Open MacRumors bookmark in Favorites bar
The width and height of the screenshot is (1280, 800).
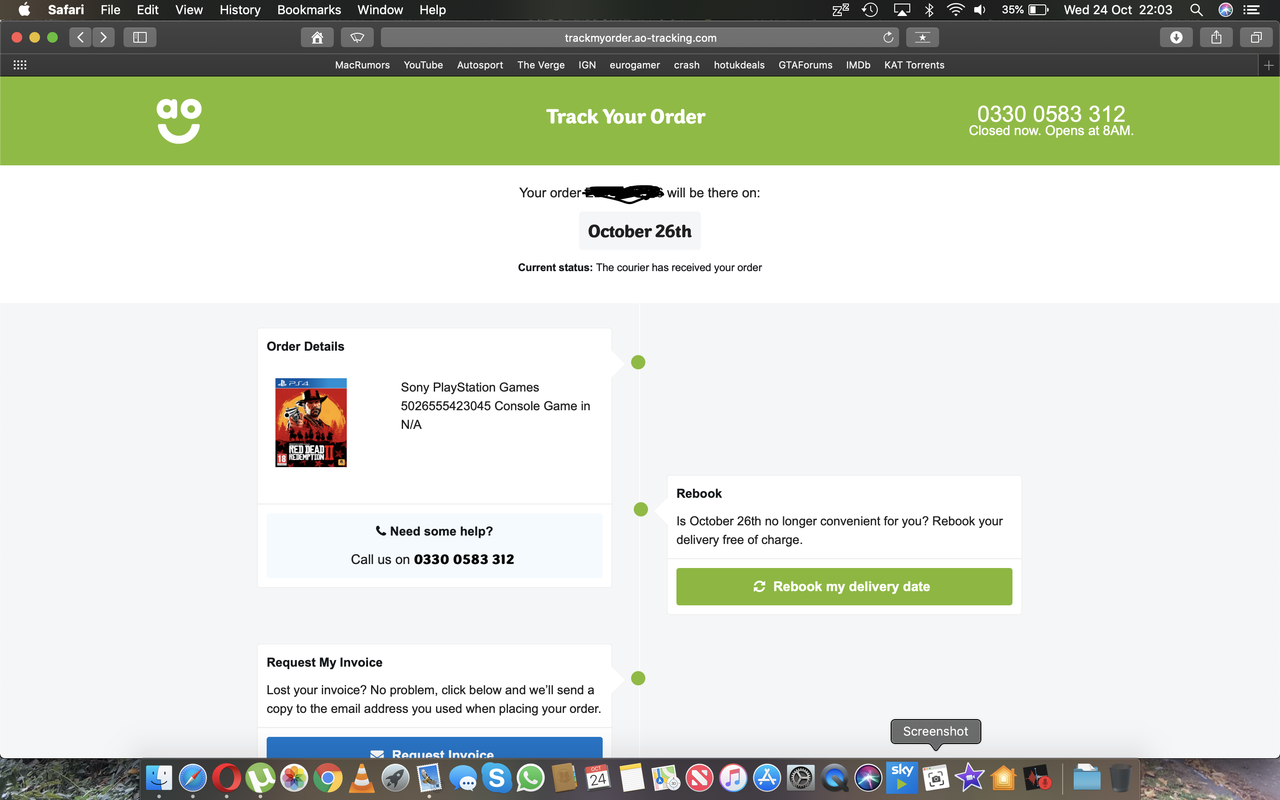(x=362, y=65)
